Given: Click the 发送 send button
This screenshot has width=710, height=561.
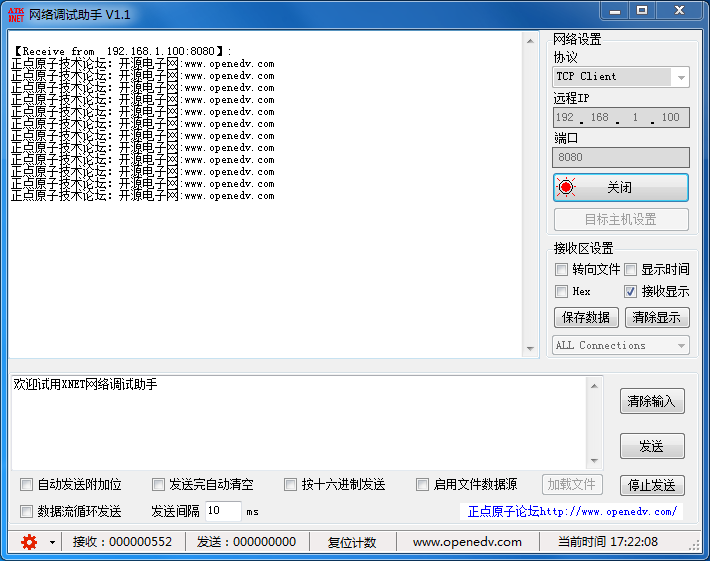Looking at the screenshot, I should (x=652, y=446).
